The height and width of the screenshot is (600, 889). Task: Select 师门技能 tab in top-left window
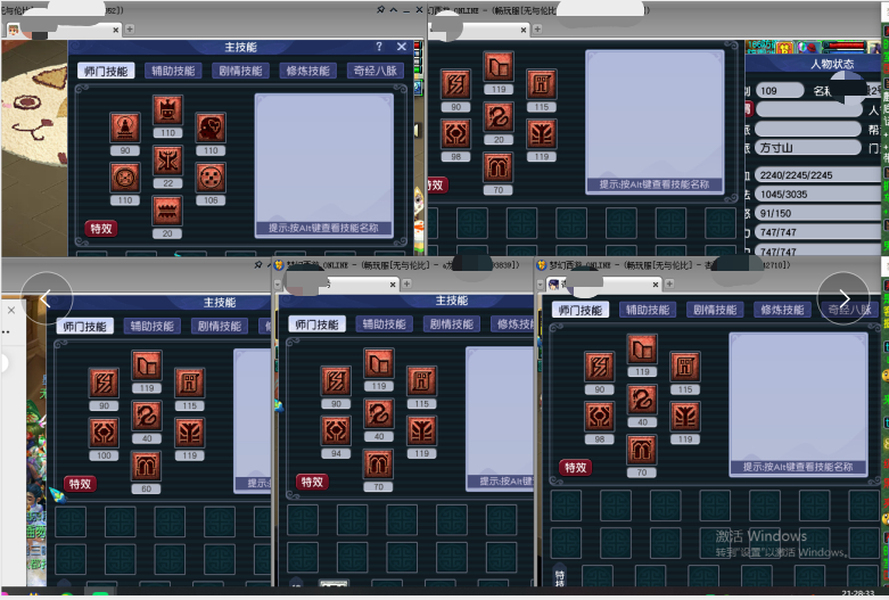tap(106, 71)
